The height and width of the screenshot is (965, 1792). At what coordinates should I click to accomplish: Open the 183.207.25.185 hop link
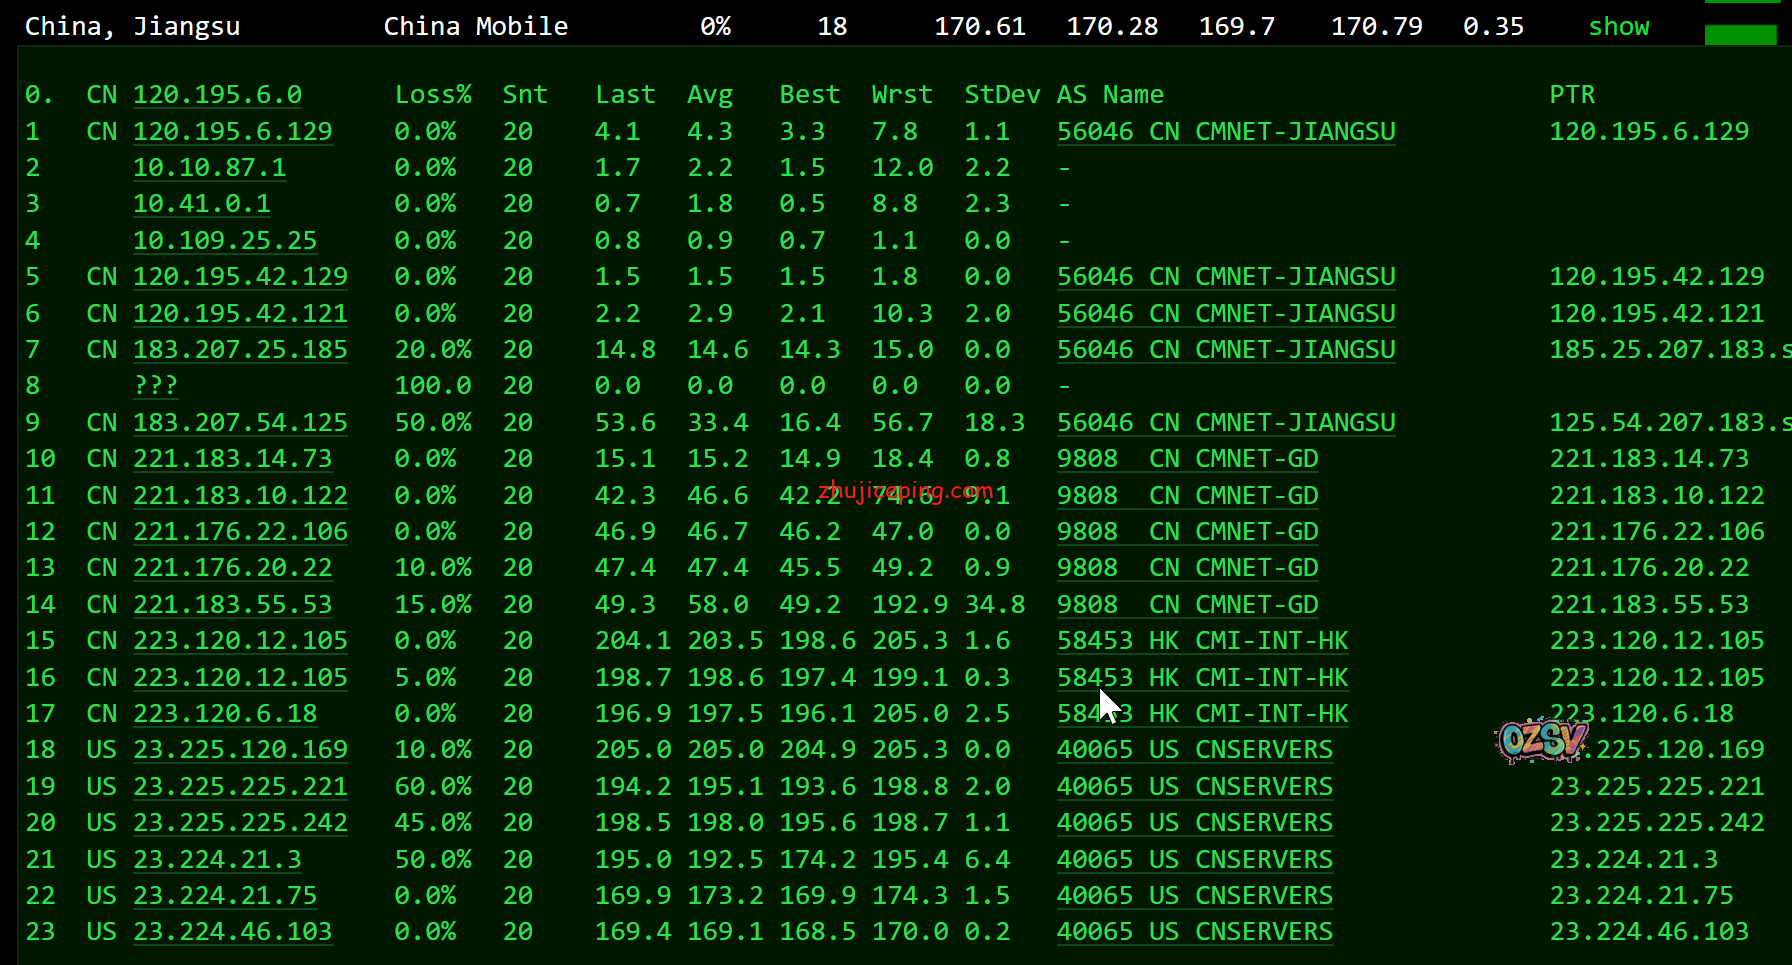click(240, 350)
